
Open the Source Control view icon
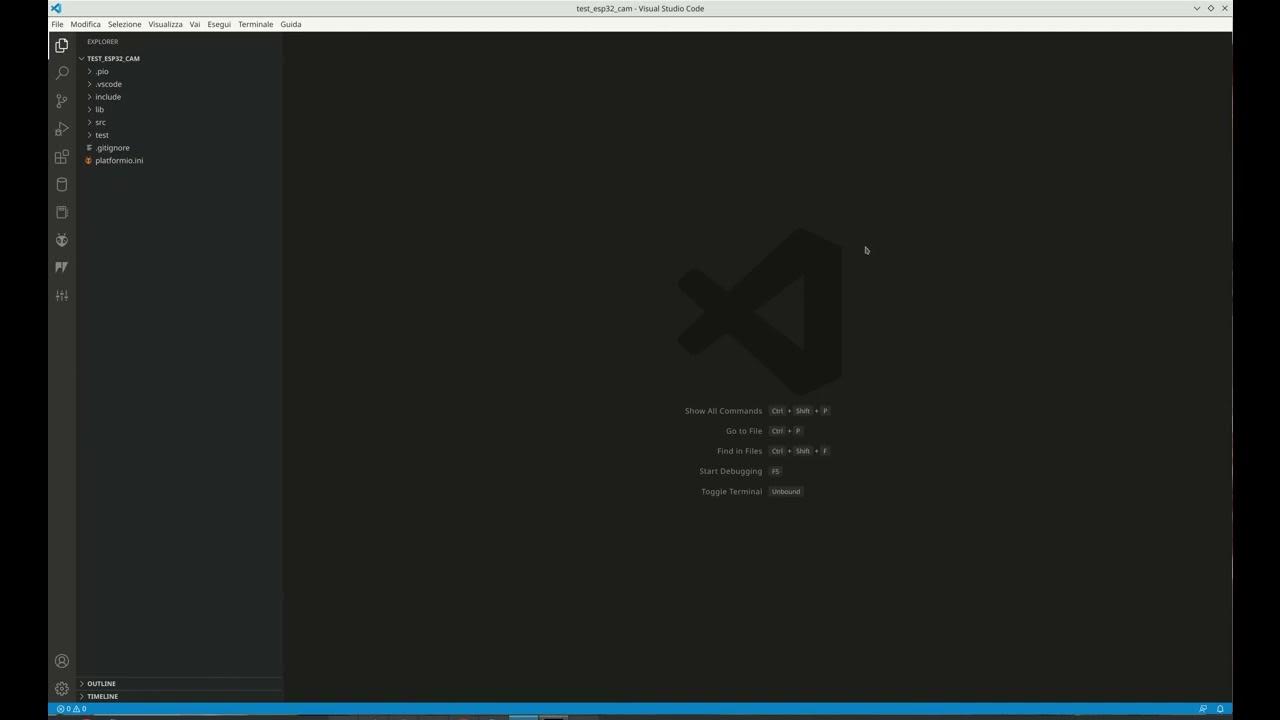coord(61,101)
